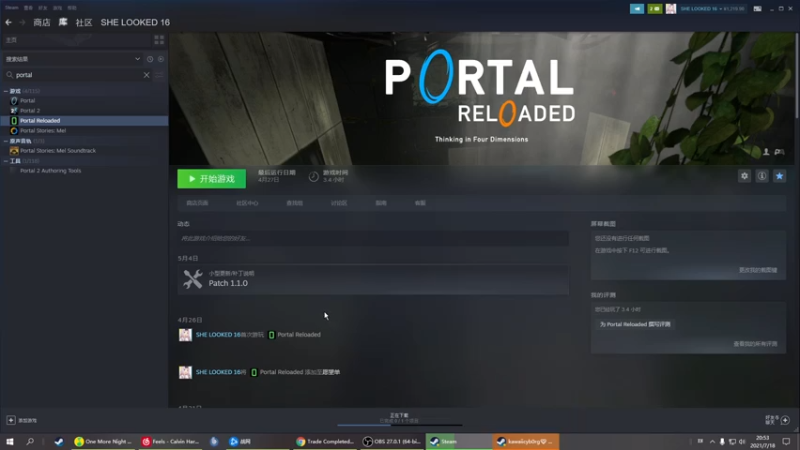
Task: Switch to Big Picture mode icon
Action: click(x=758, y=9)
